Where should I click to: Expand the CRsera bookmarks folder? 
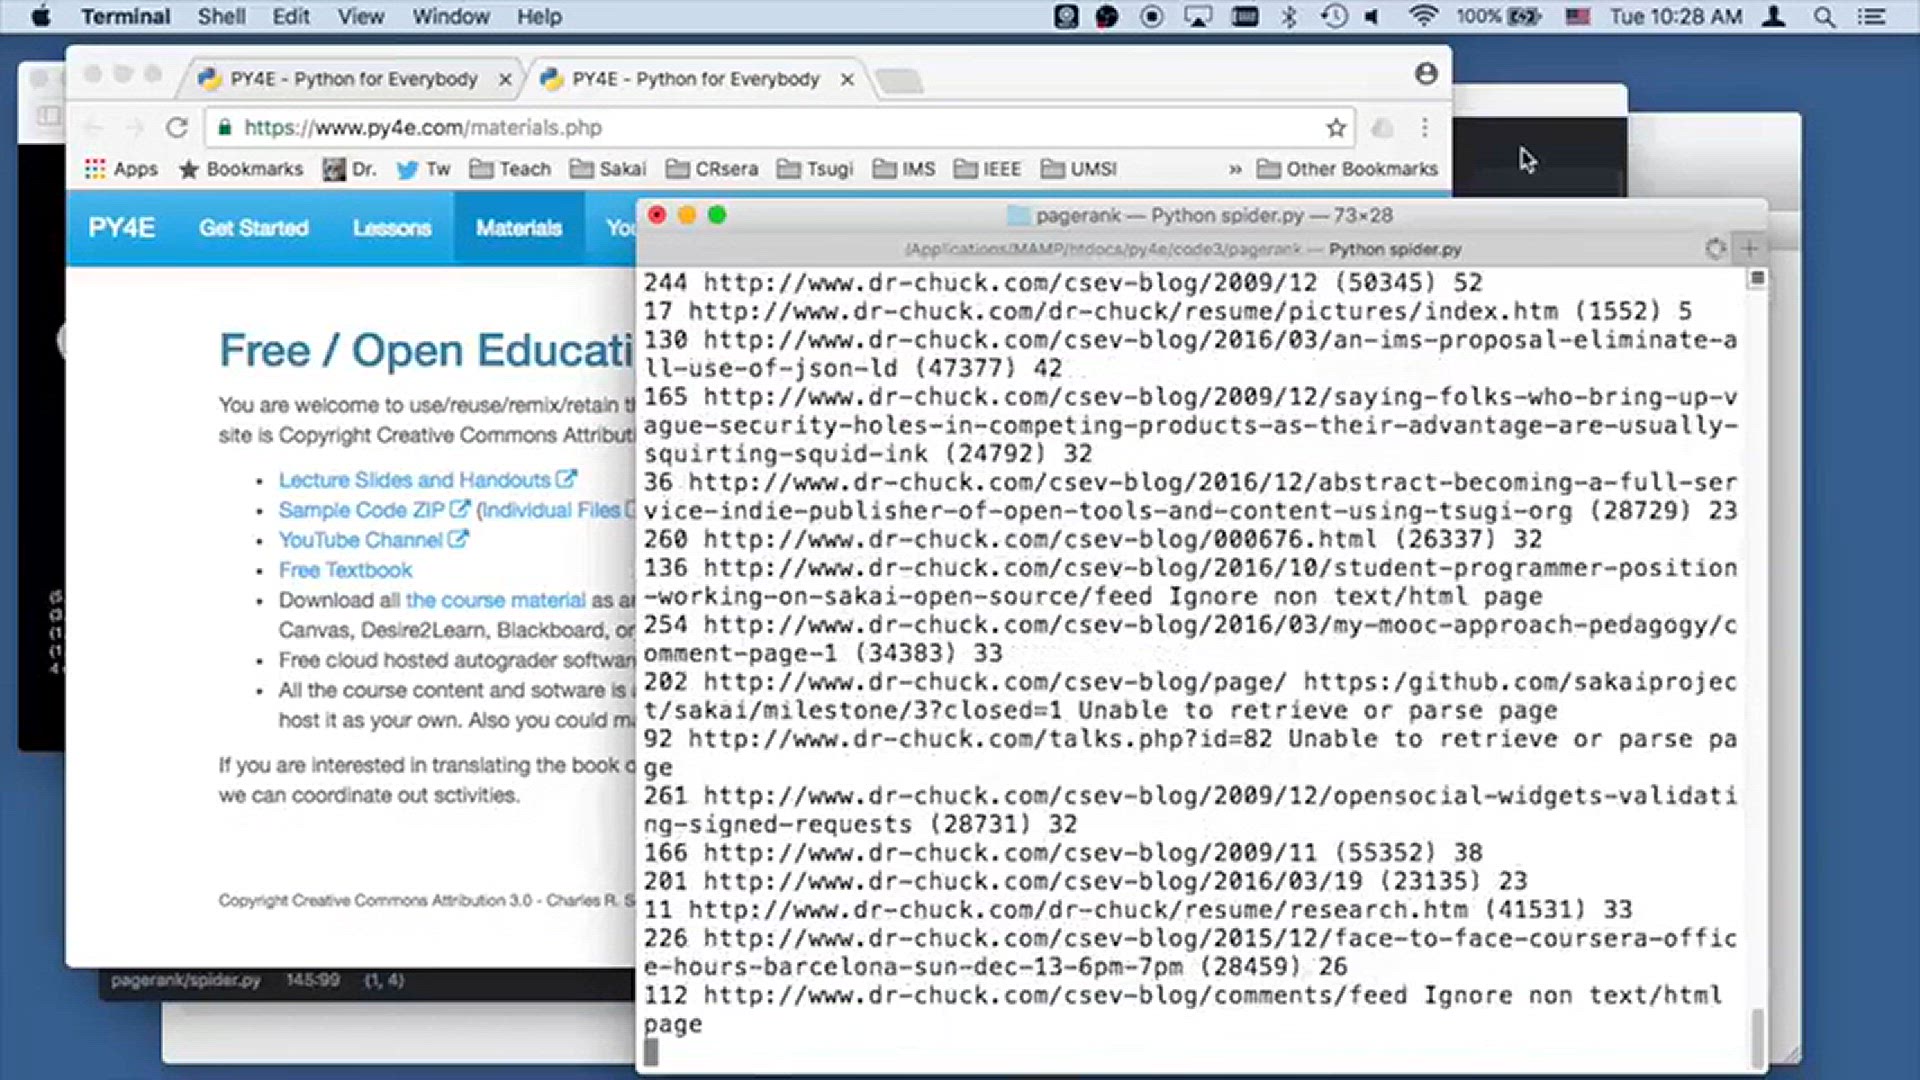711,169
